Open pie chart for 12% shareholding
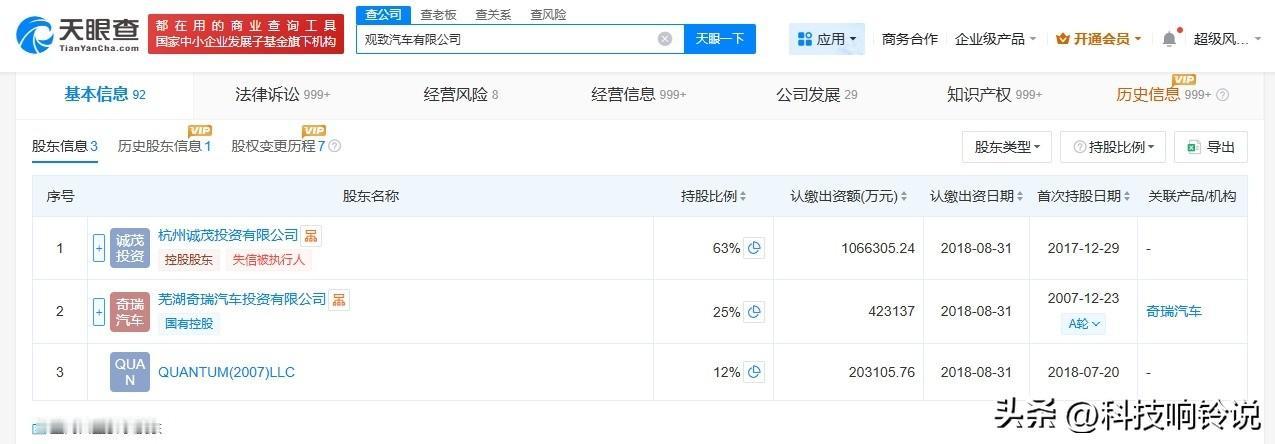Screen dimensions: 1275x444 tap(755, 372)
